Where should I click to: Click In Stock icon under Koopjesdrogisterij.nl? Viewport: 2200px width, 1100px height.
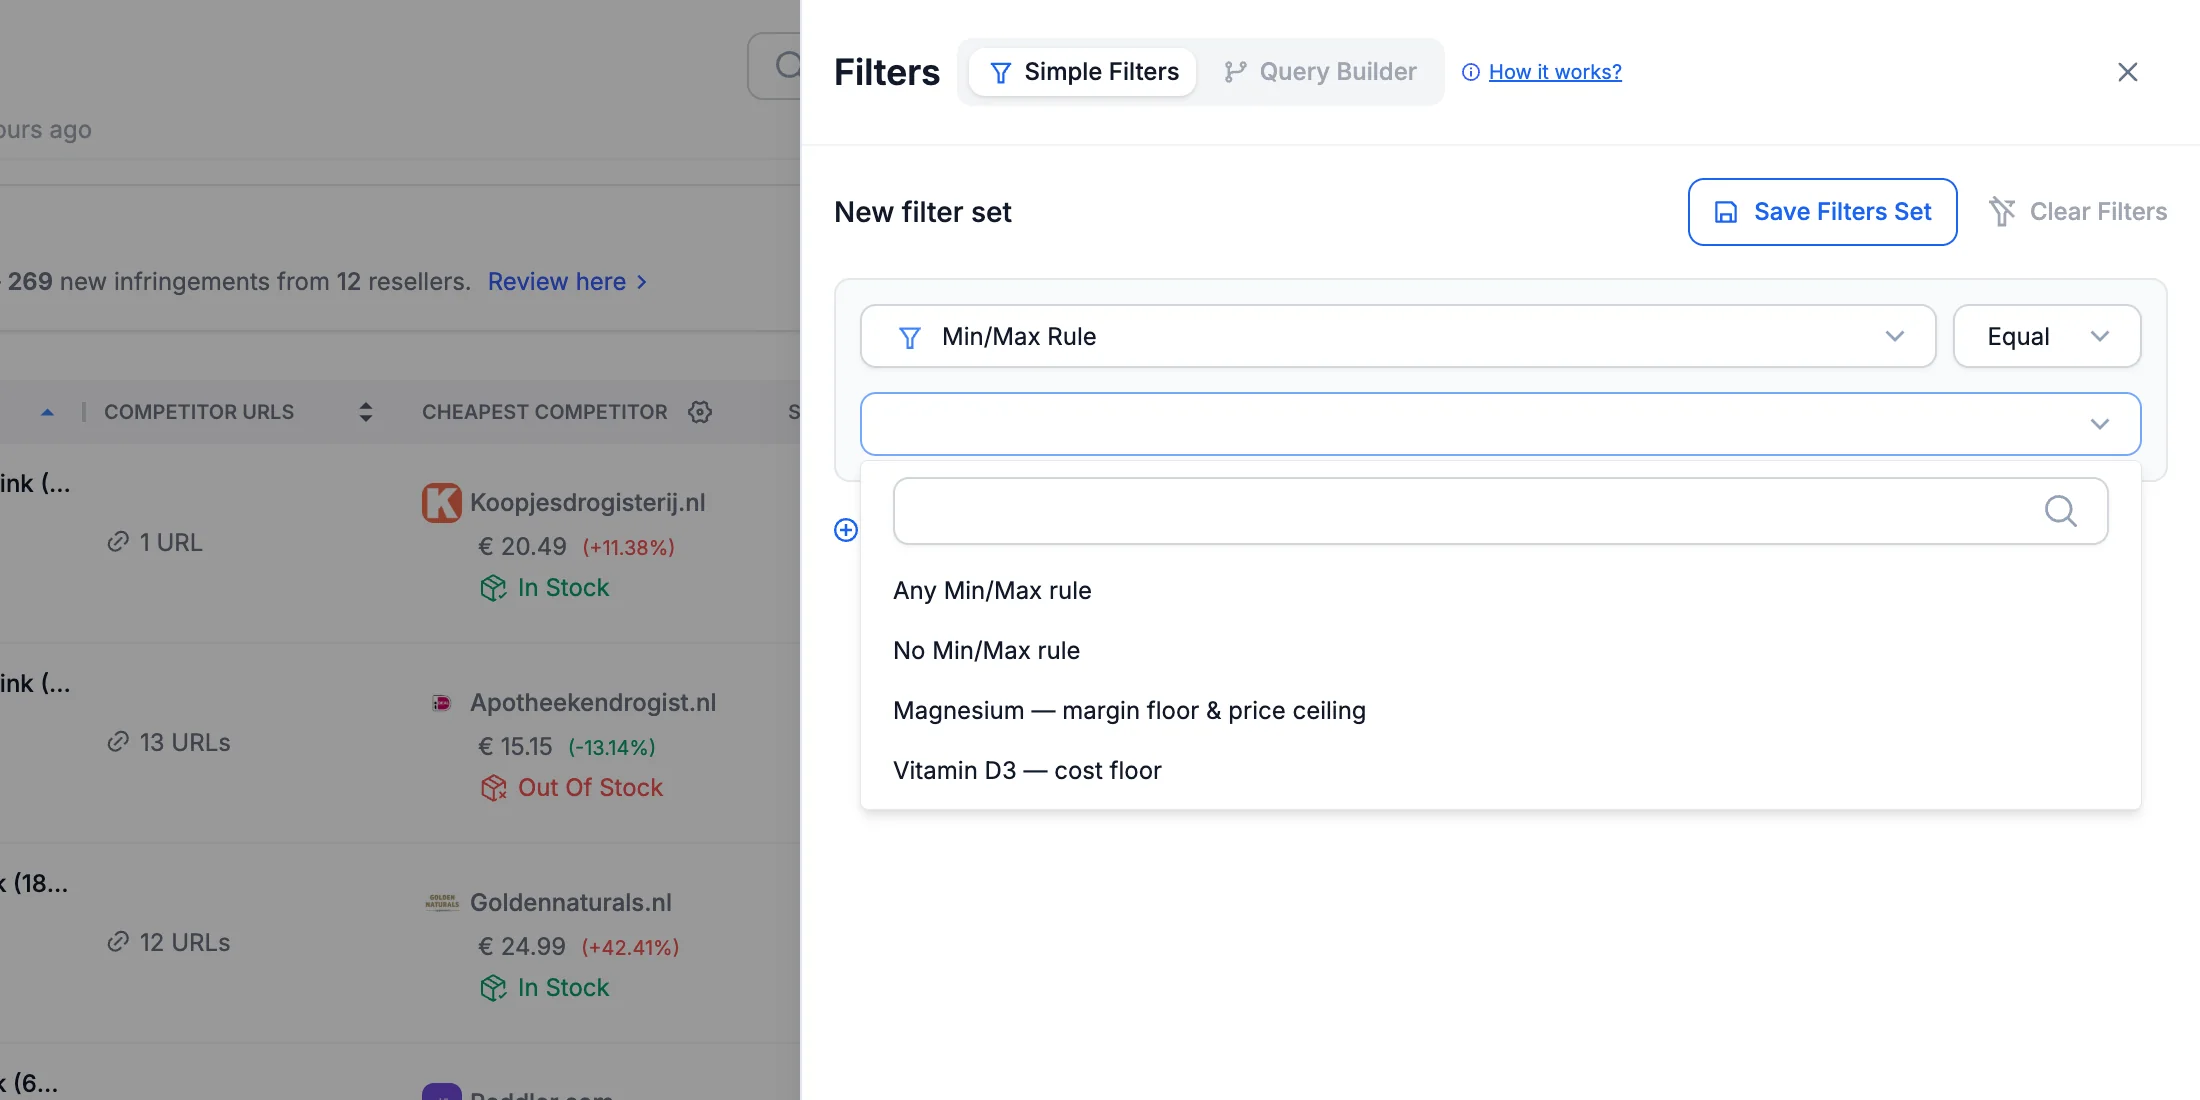pyautogui.click(x=493, y=588)
